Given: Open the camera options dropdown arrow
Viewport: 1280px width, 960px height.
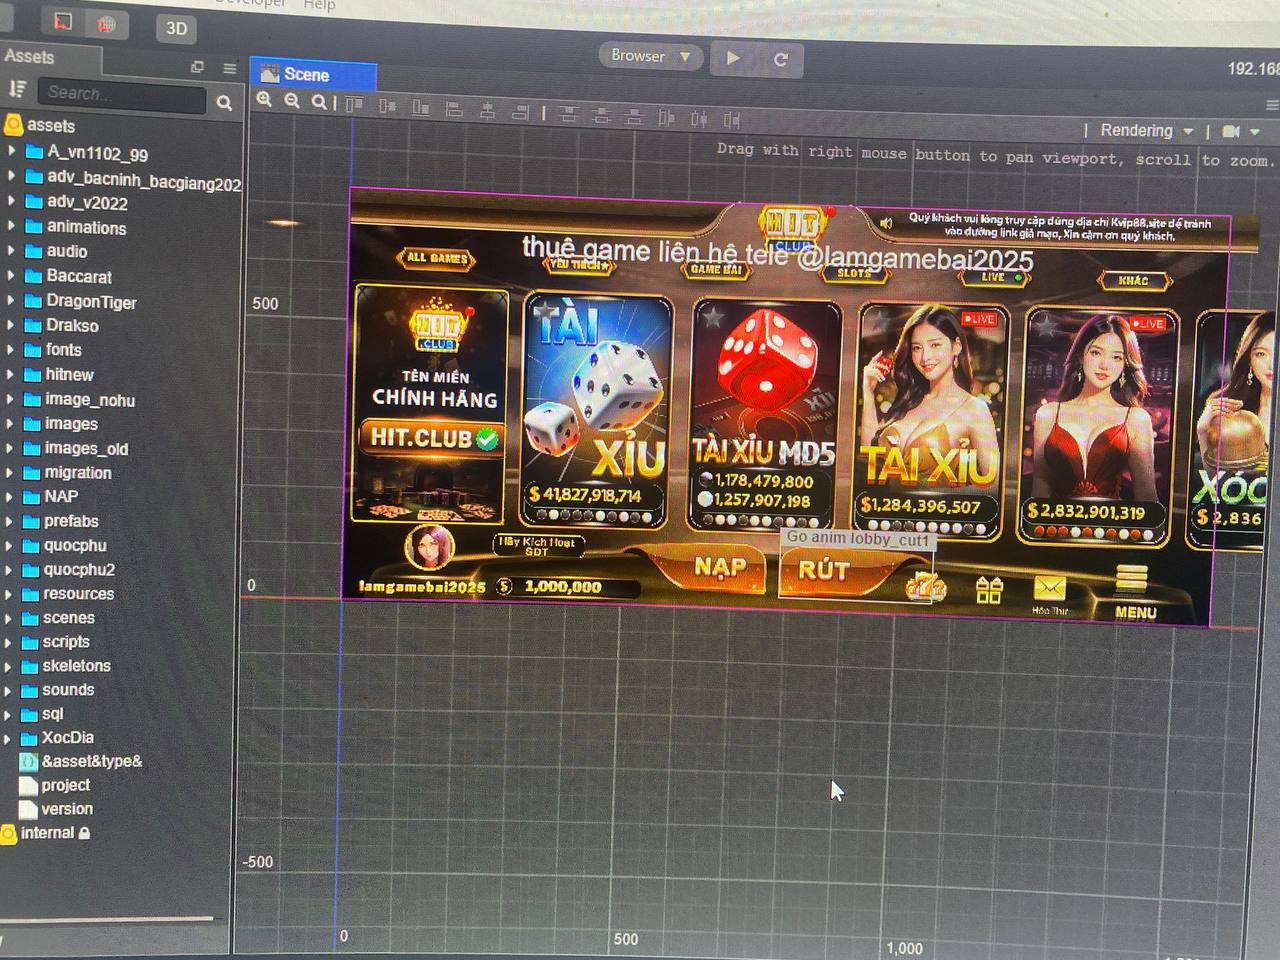Looking at the screenshot, I should click(x=1255, y=132).
